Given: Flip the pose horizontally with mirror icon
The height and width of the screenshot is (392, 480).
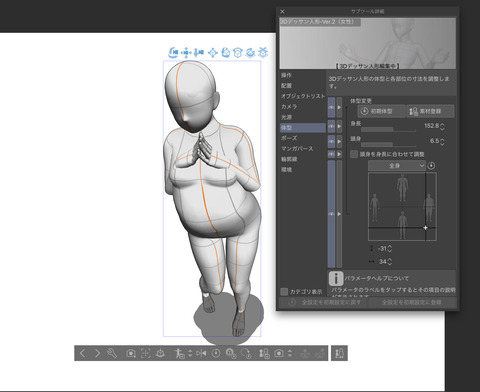Looking at the screenshot, I should pyautogui.click(x=201, y=353).
